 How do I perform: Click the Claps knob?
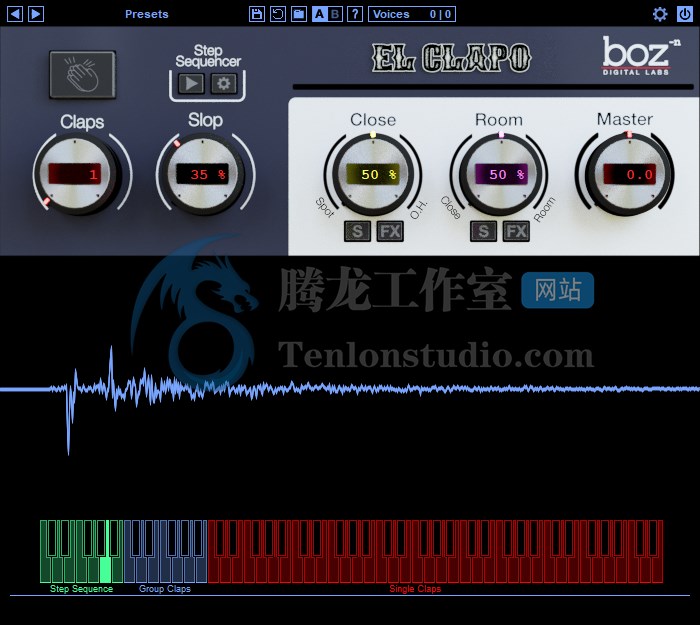(x=77, y=175)
